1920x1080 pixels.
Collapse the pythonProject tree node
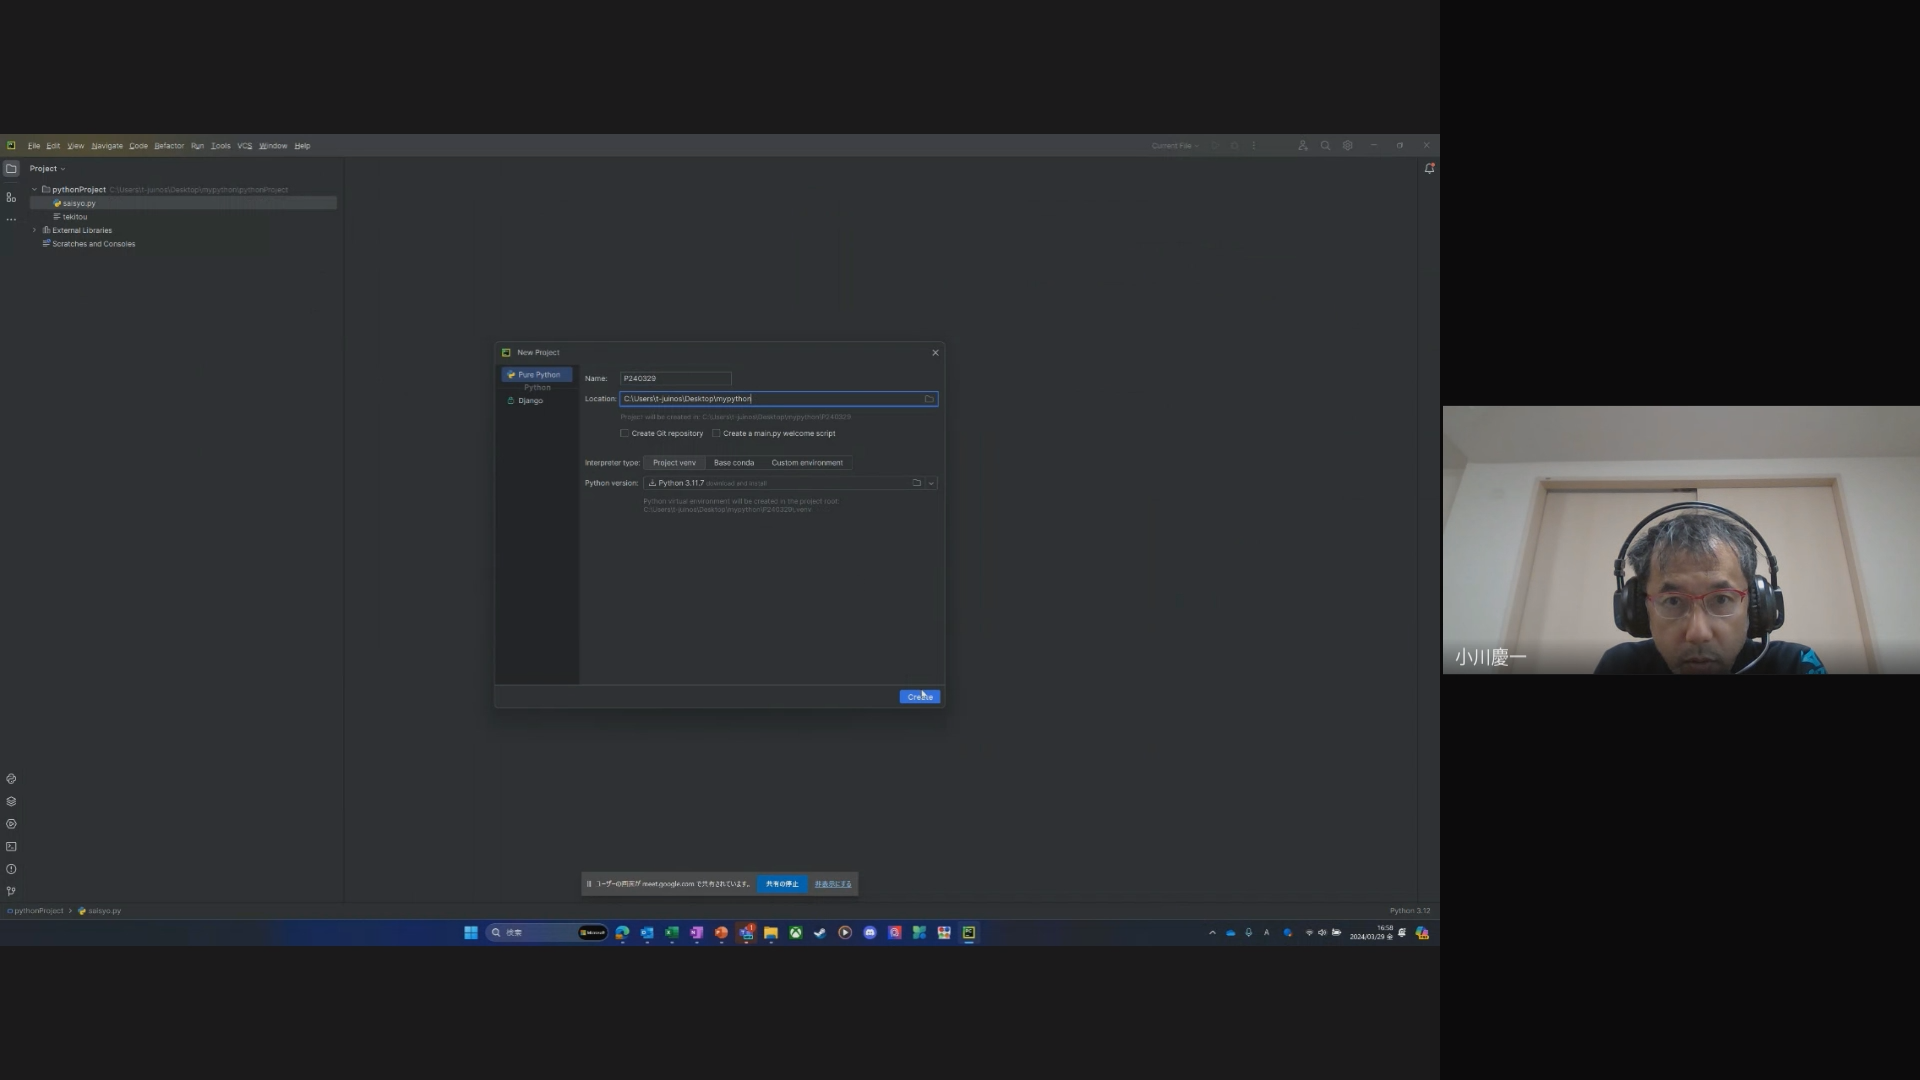(34, 189)
